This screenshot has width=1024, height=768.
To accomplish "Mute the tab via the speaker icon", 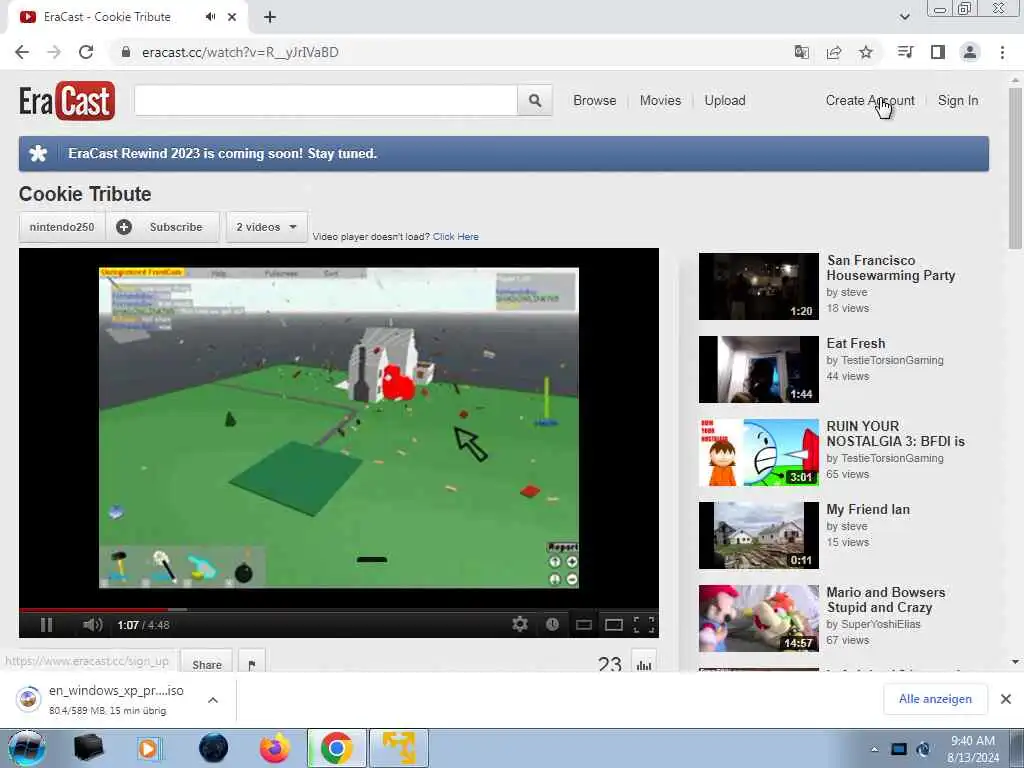I will pos(210,17).
